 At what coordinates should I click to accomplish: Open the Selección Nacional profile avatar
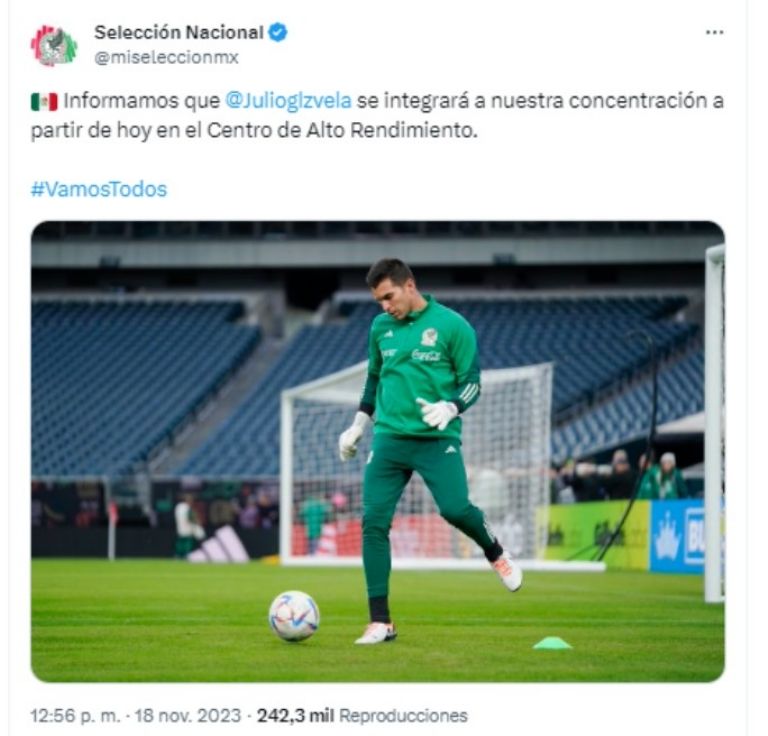(x=53, y=45)
